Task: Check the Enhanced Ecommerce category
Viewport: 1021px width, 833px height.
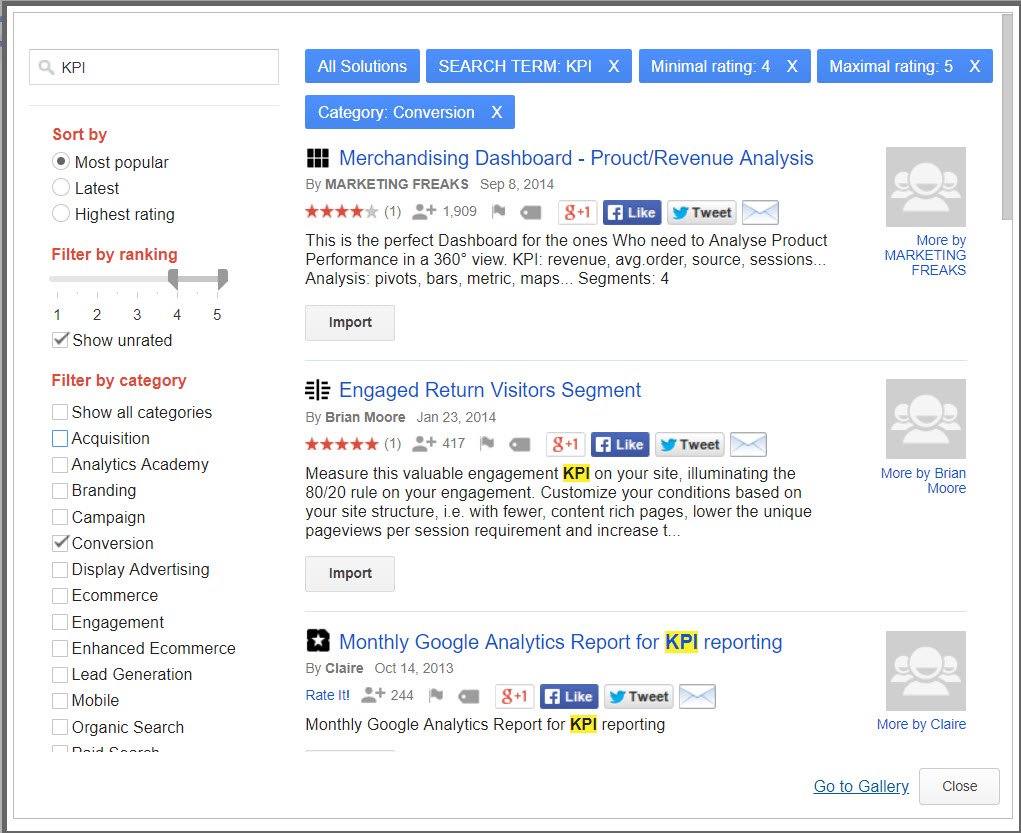Action: [60, 648]
